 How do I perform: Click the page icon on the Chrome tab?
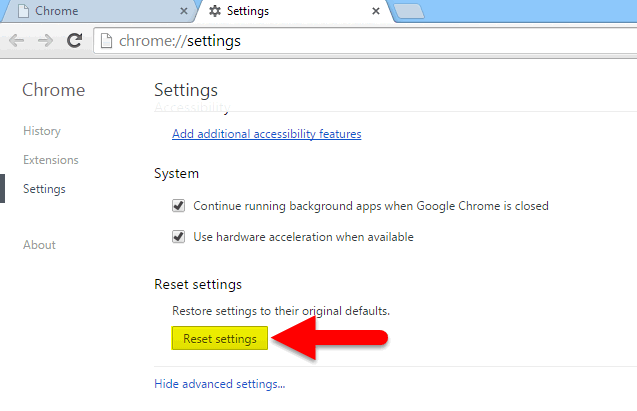pyautogui.click(x=24, y=11)
